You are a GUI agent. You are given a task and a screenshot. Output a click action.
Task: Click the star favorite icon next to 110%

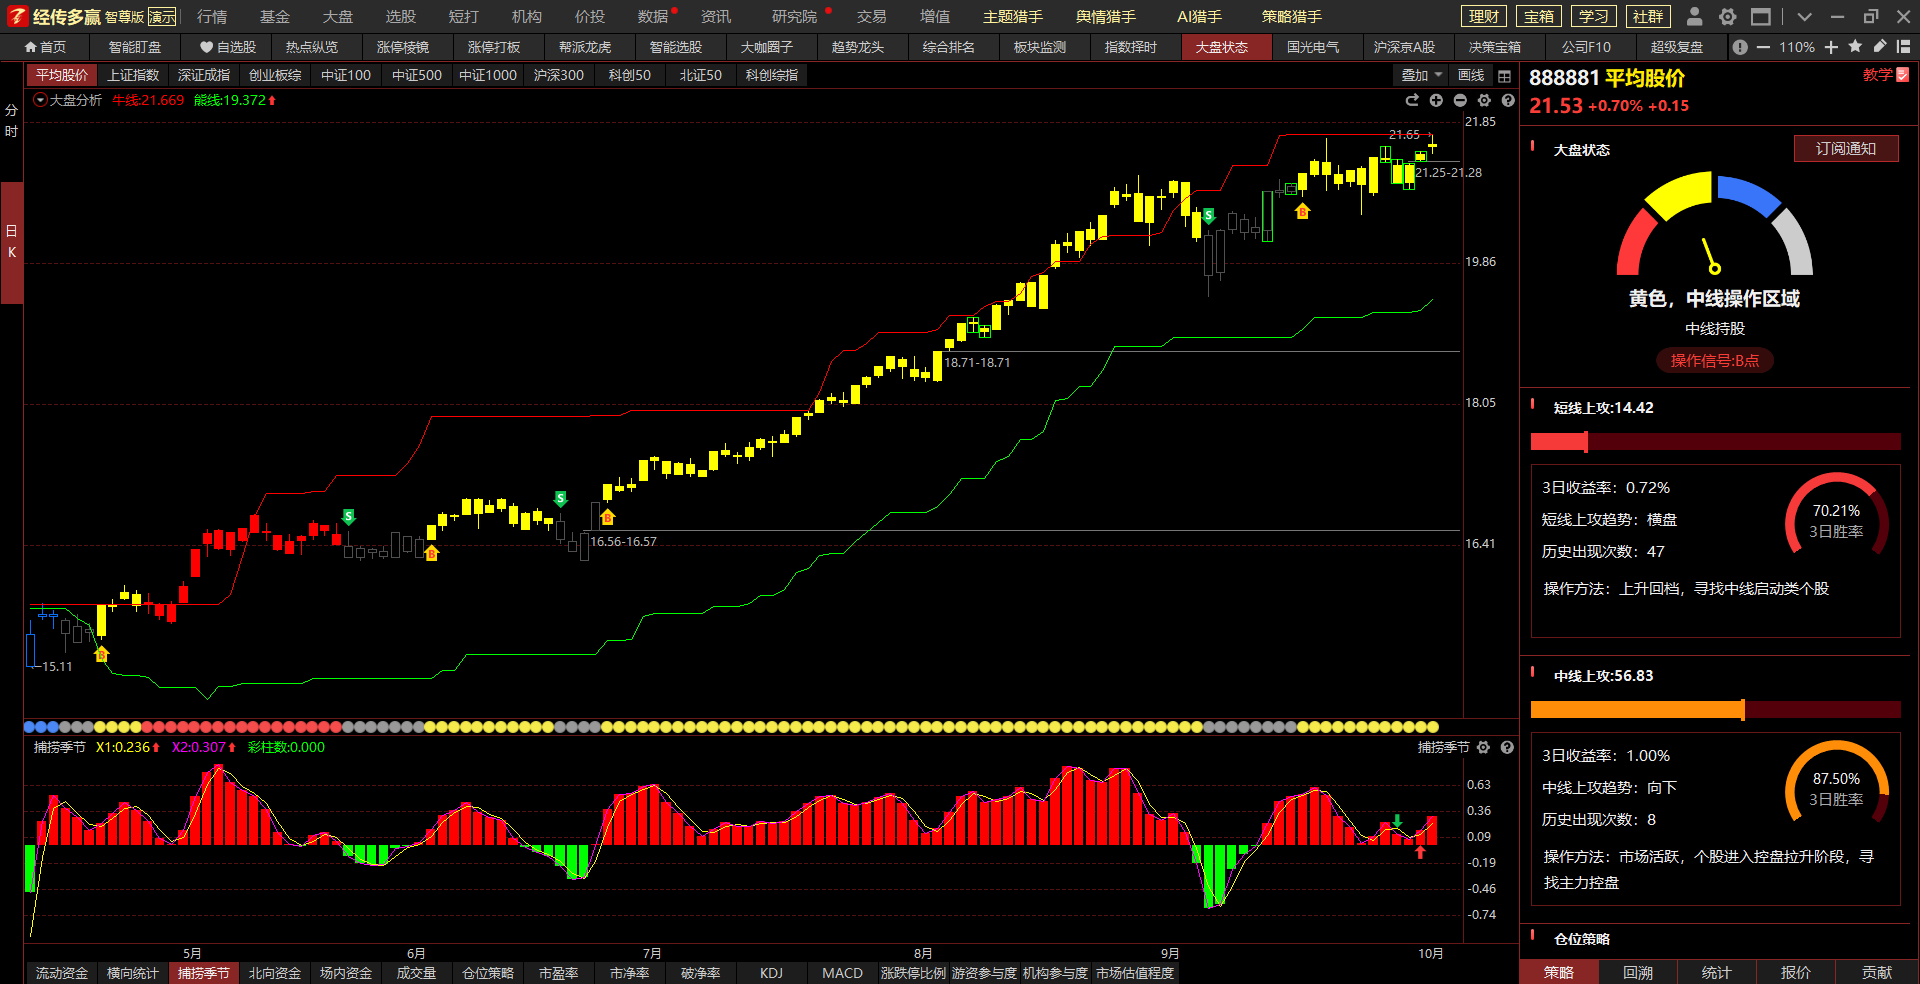[1855, 47]
